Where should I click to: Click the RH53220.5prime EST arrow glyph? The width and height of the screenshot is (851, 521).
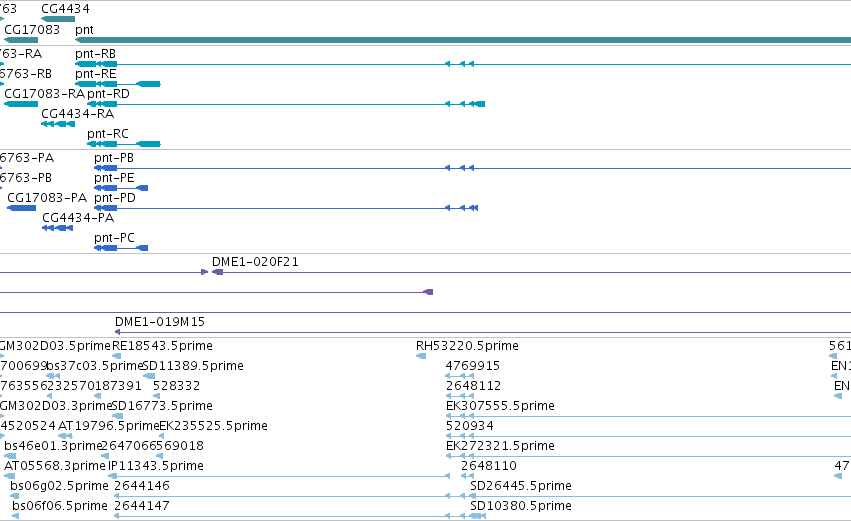(421, 357)
